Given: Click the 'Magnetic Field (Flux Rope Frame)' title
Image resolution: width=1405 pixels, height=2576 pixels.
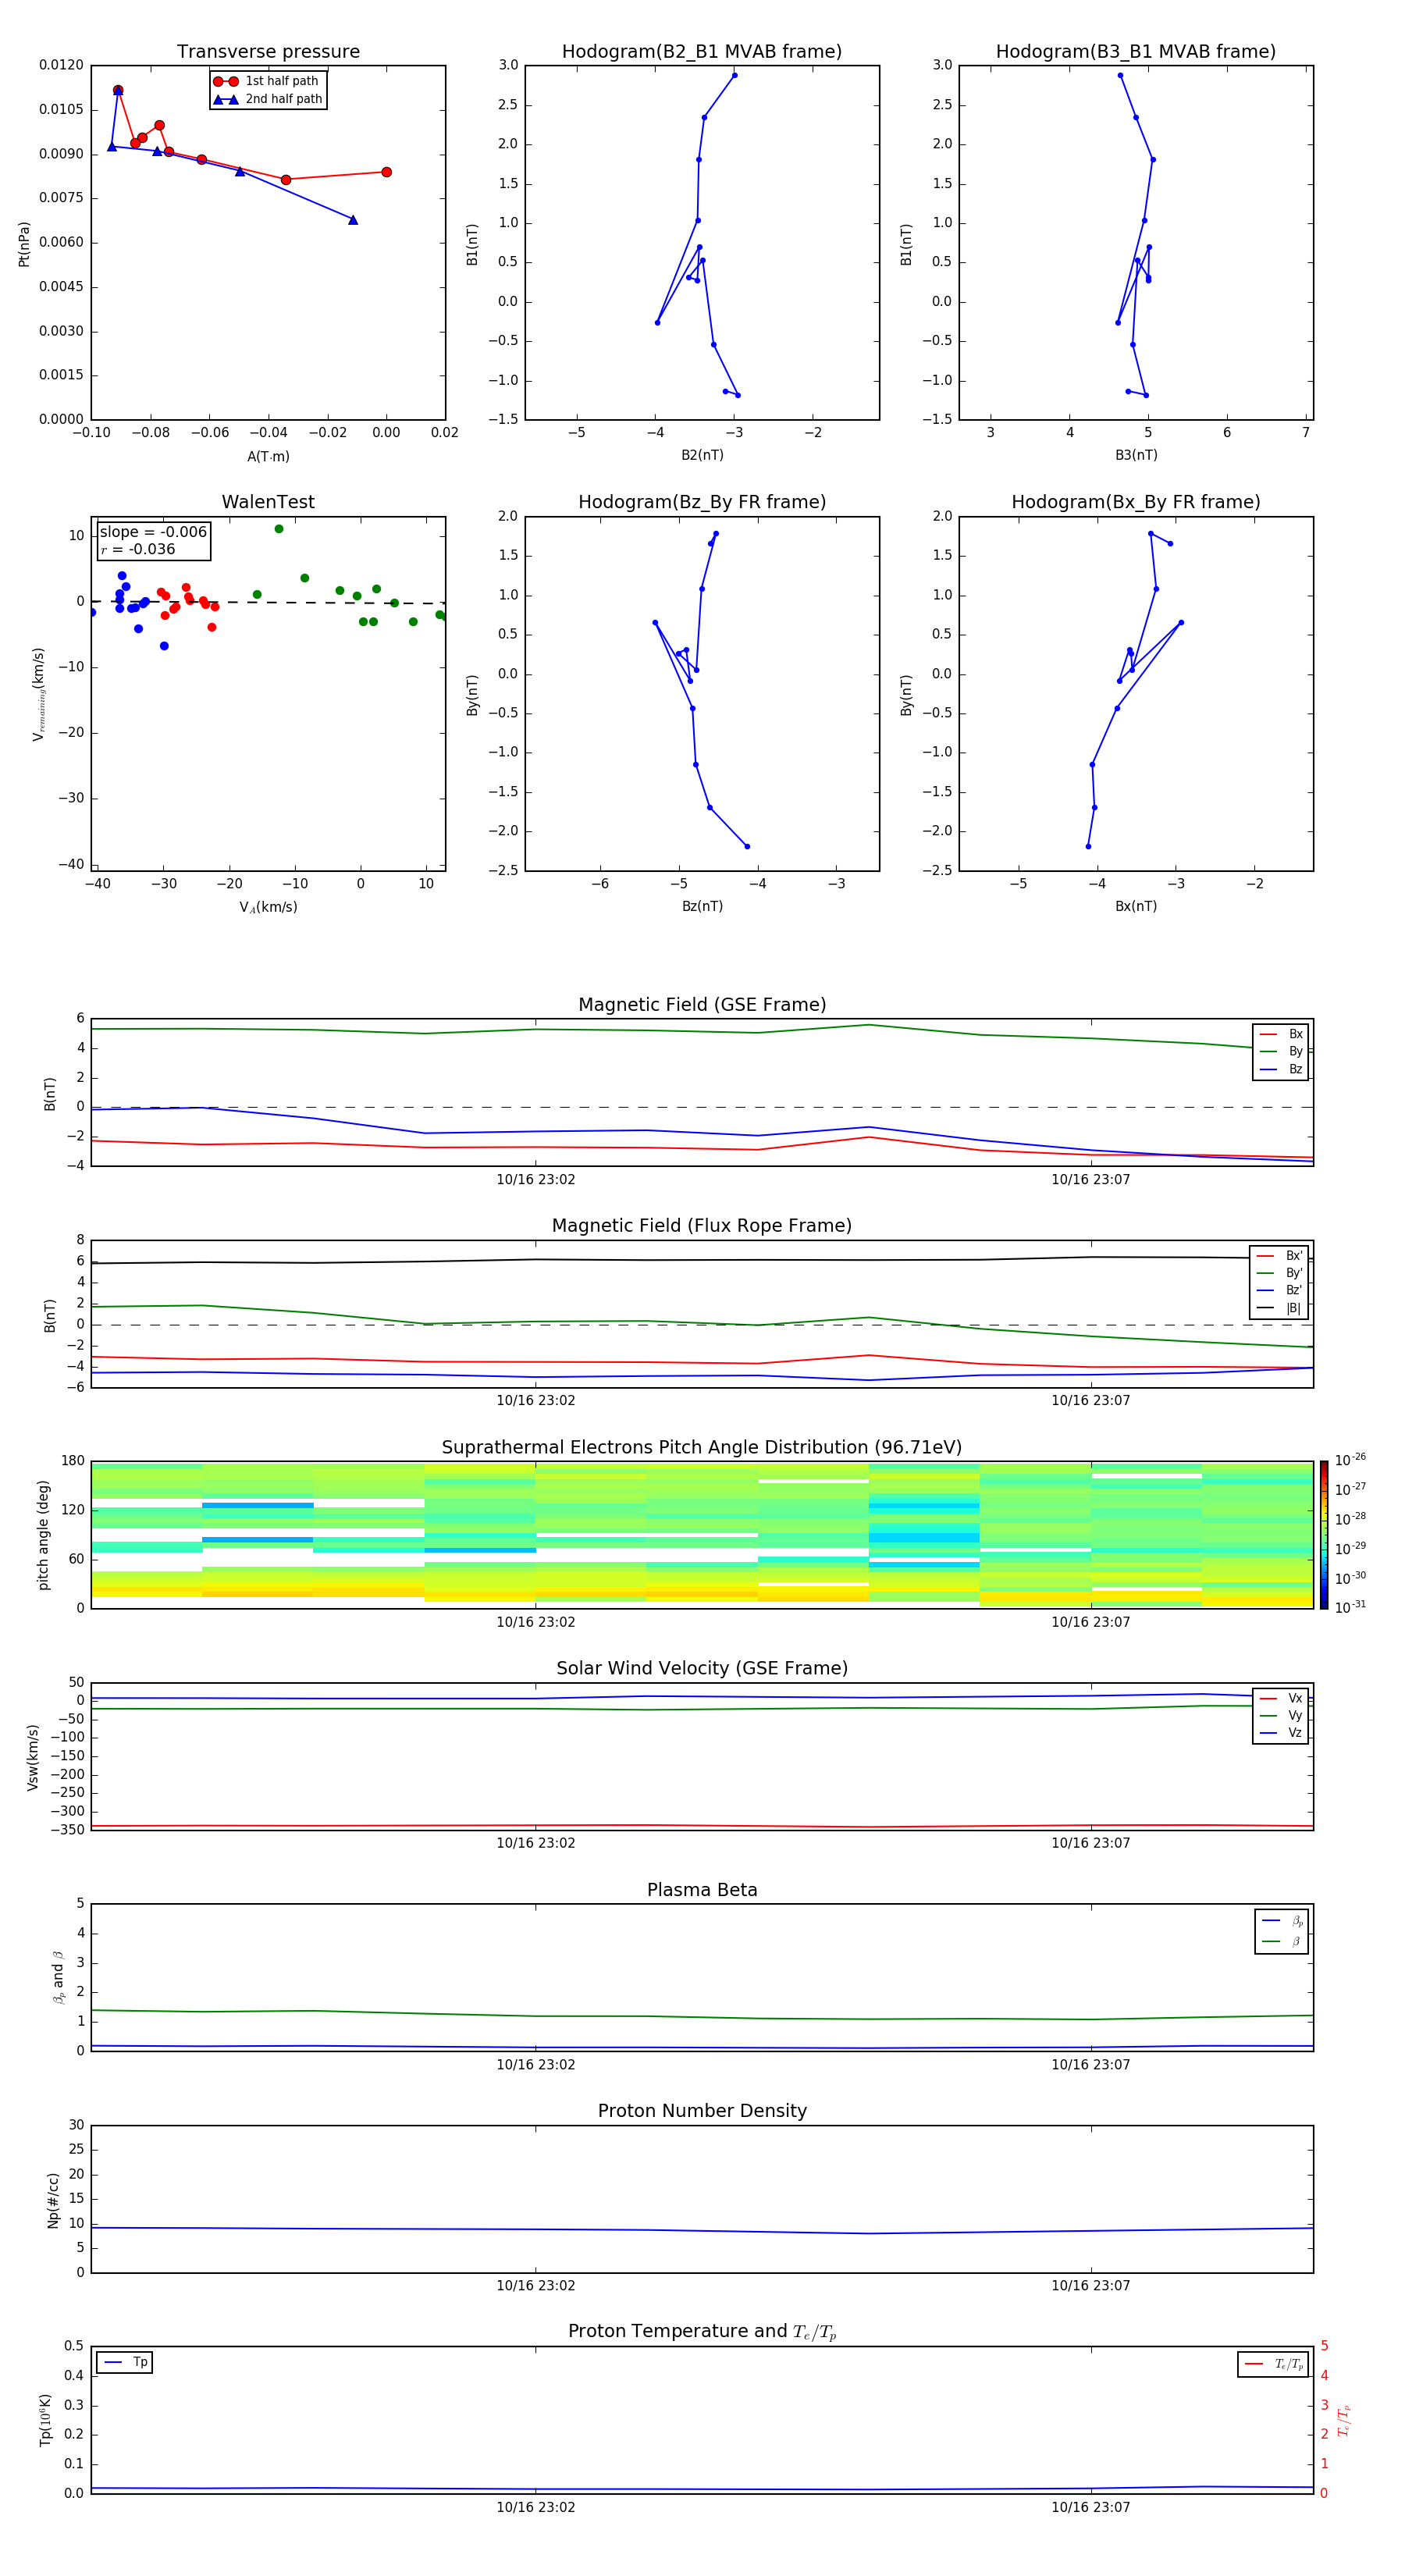Looking at the screenshot, I should coord(702,1226).
